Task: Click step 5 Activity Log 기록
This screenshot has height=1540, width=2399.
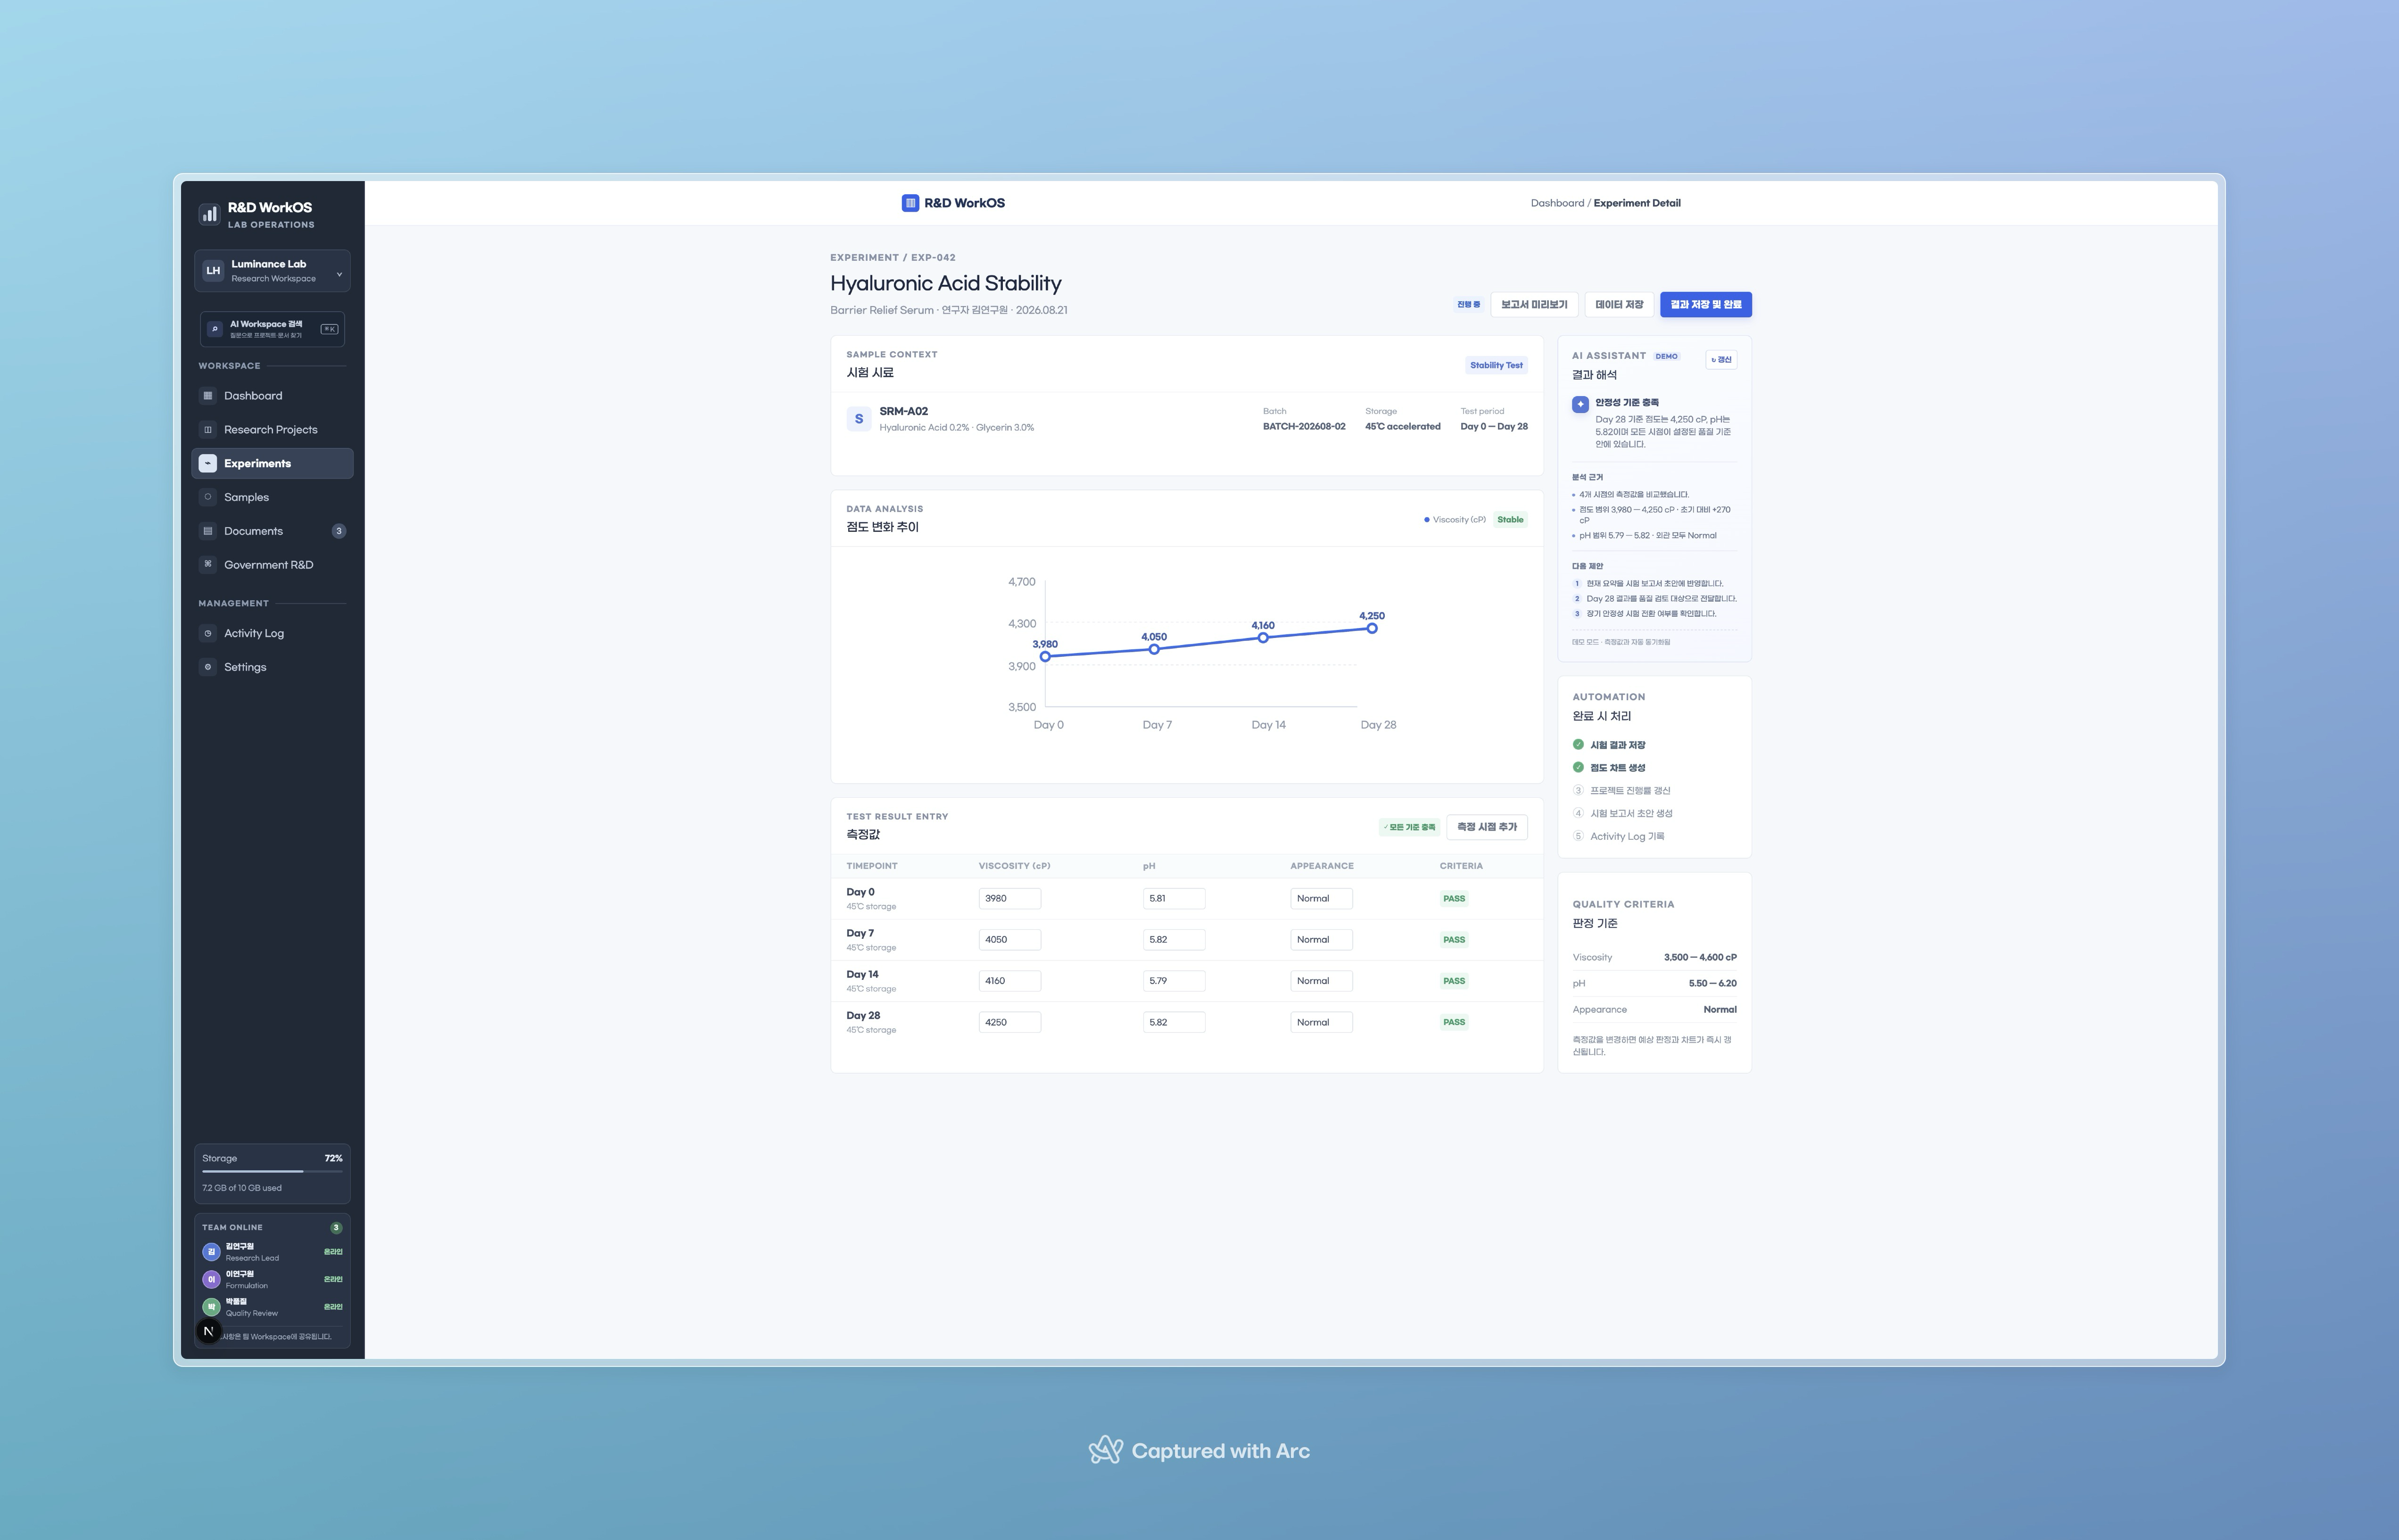Action: pyautogui.click(x=1619, y=837)
